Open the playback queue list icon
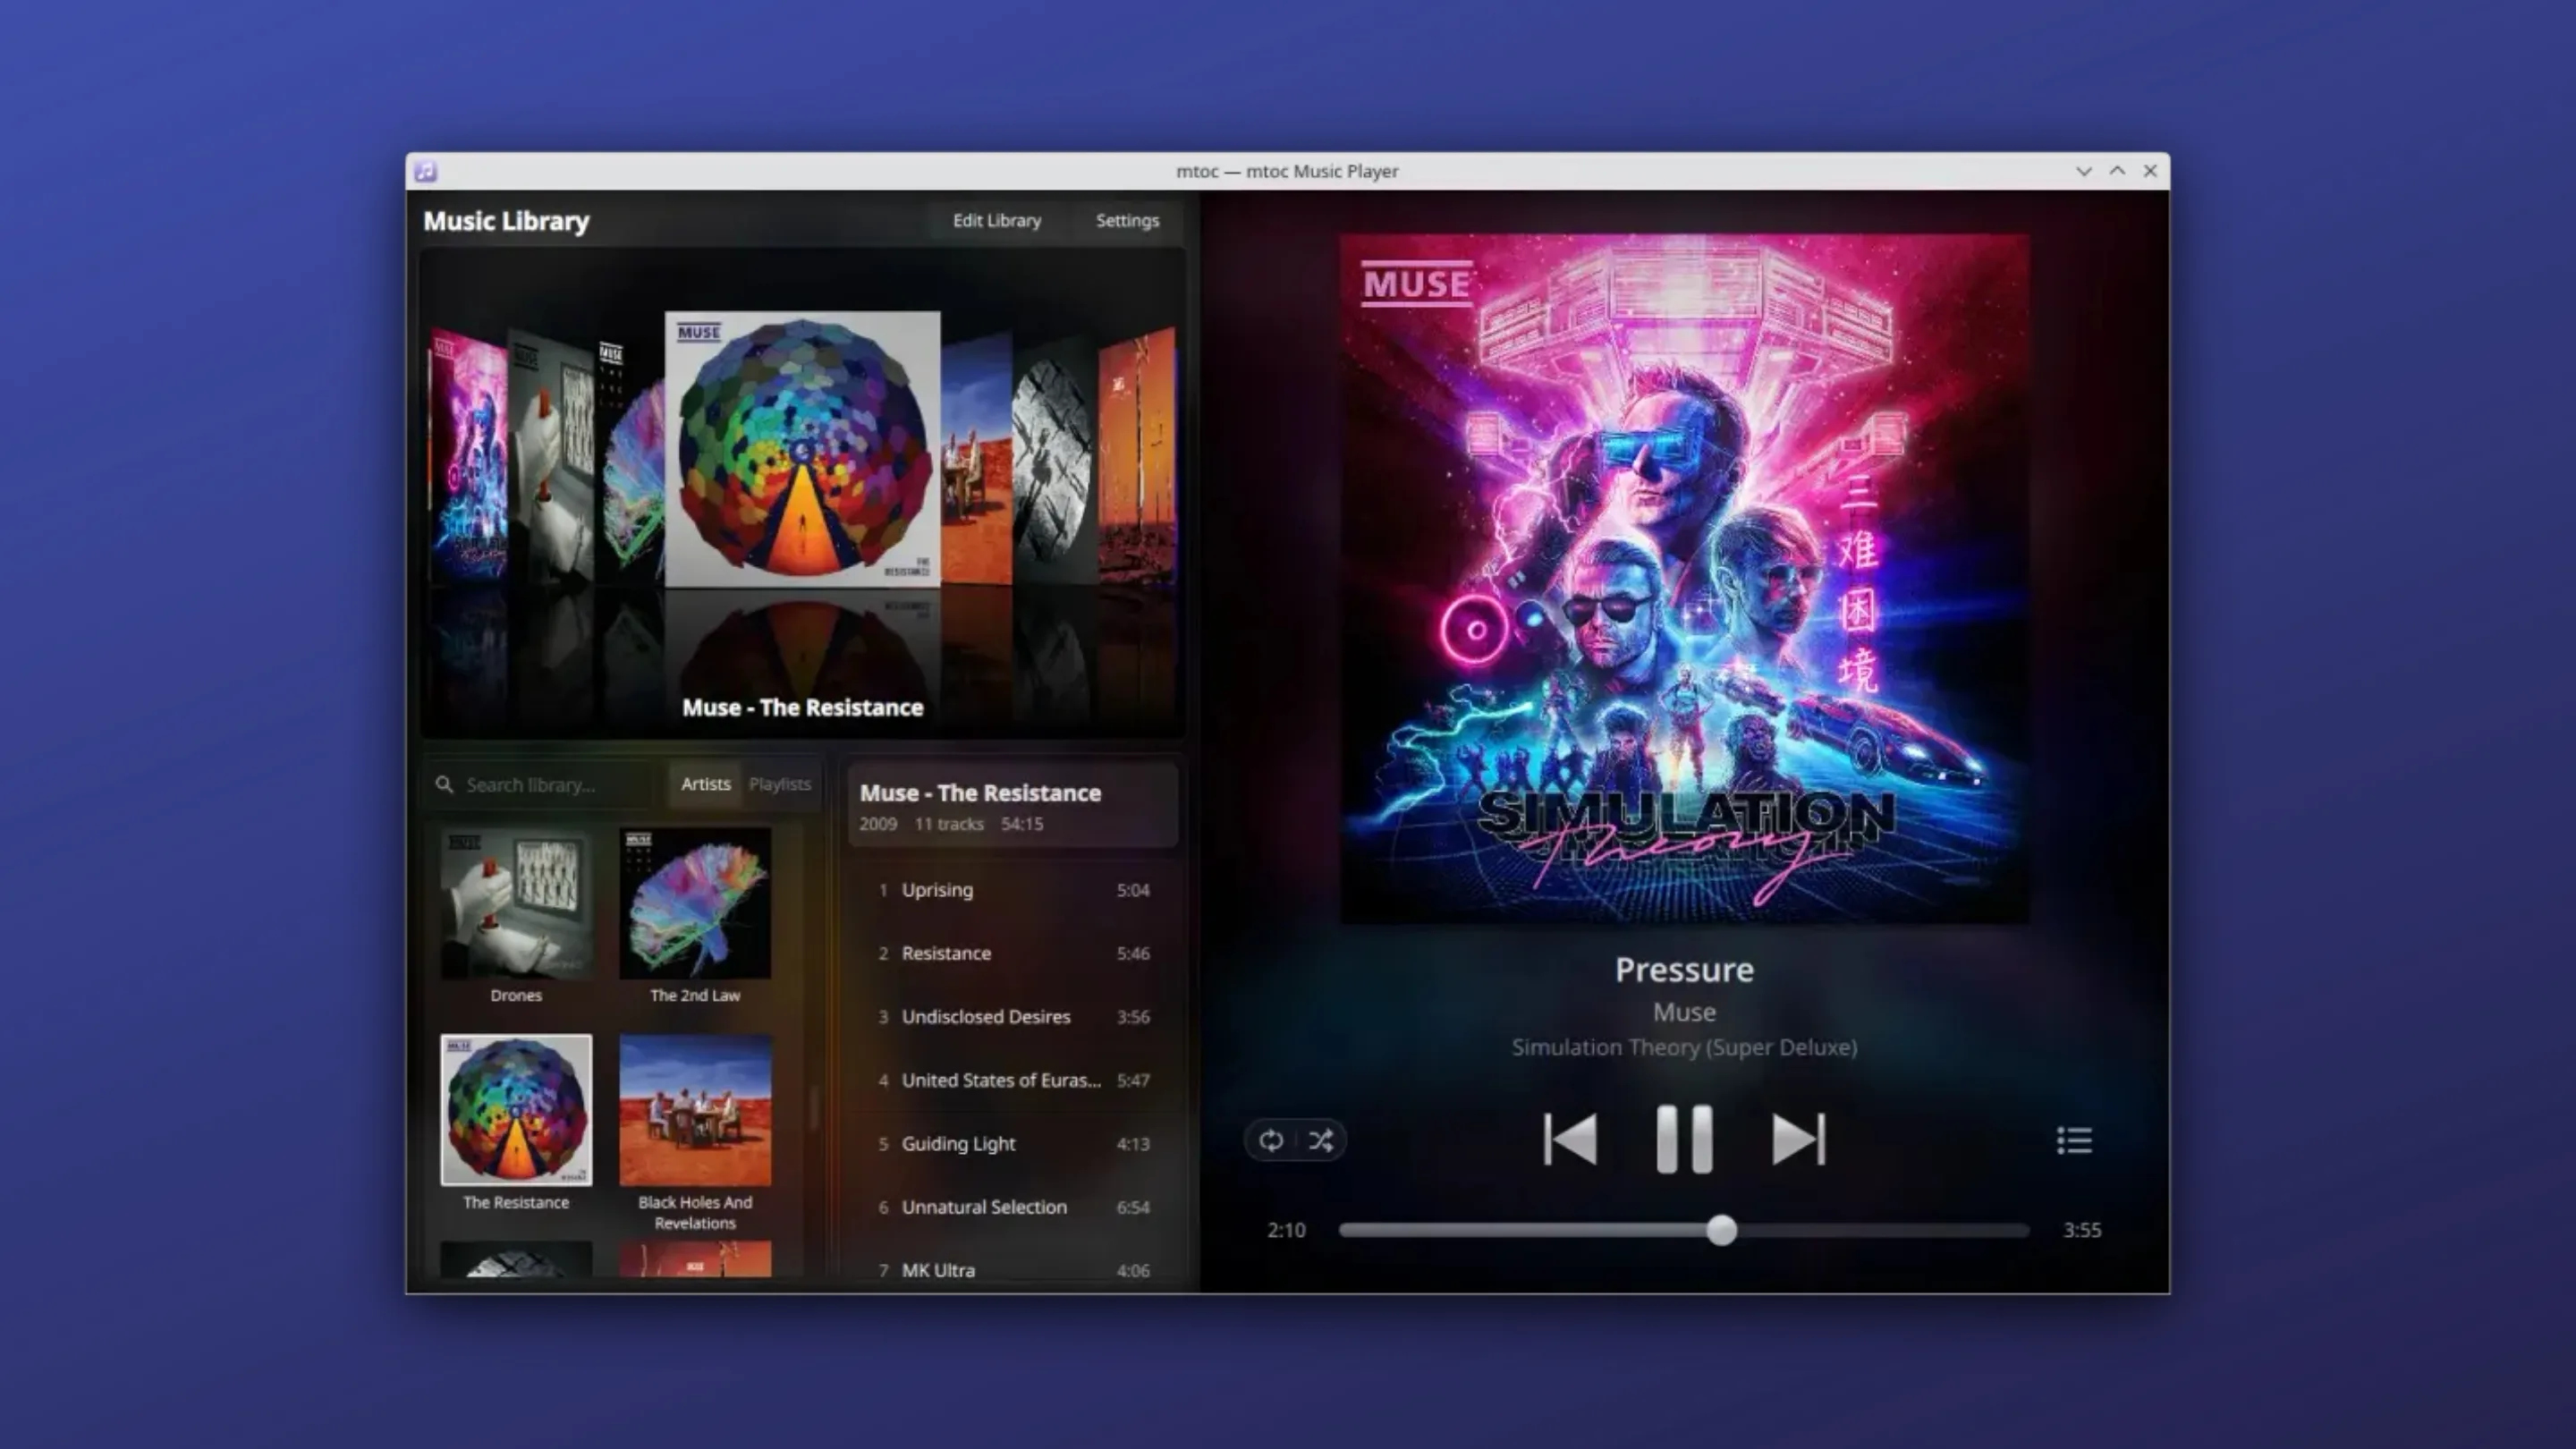This screenshot has height=1449, width=2576. 2074,1140
